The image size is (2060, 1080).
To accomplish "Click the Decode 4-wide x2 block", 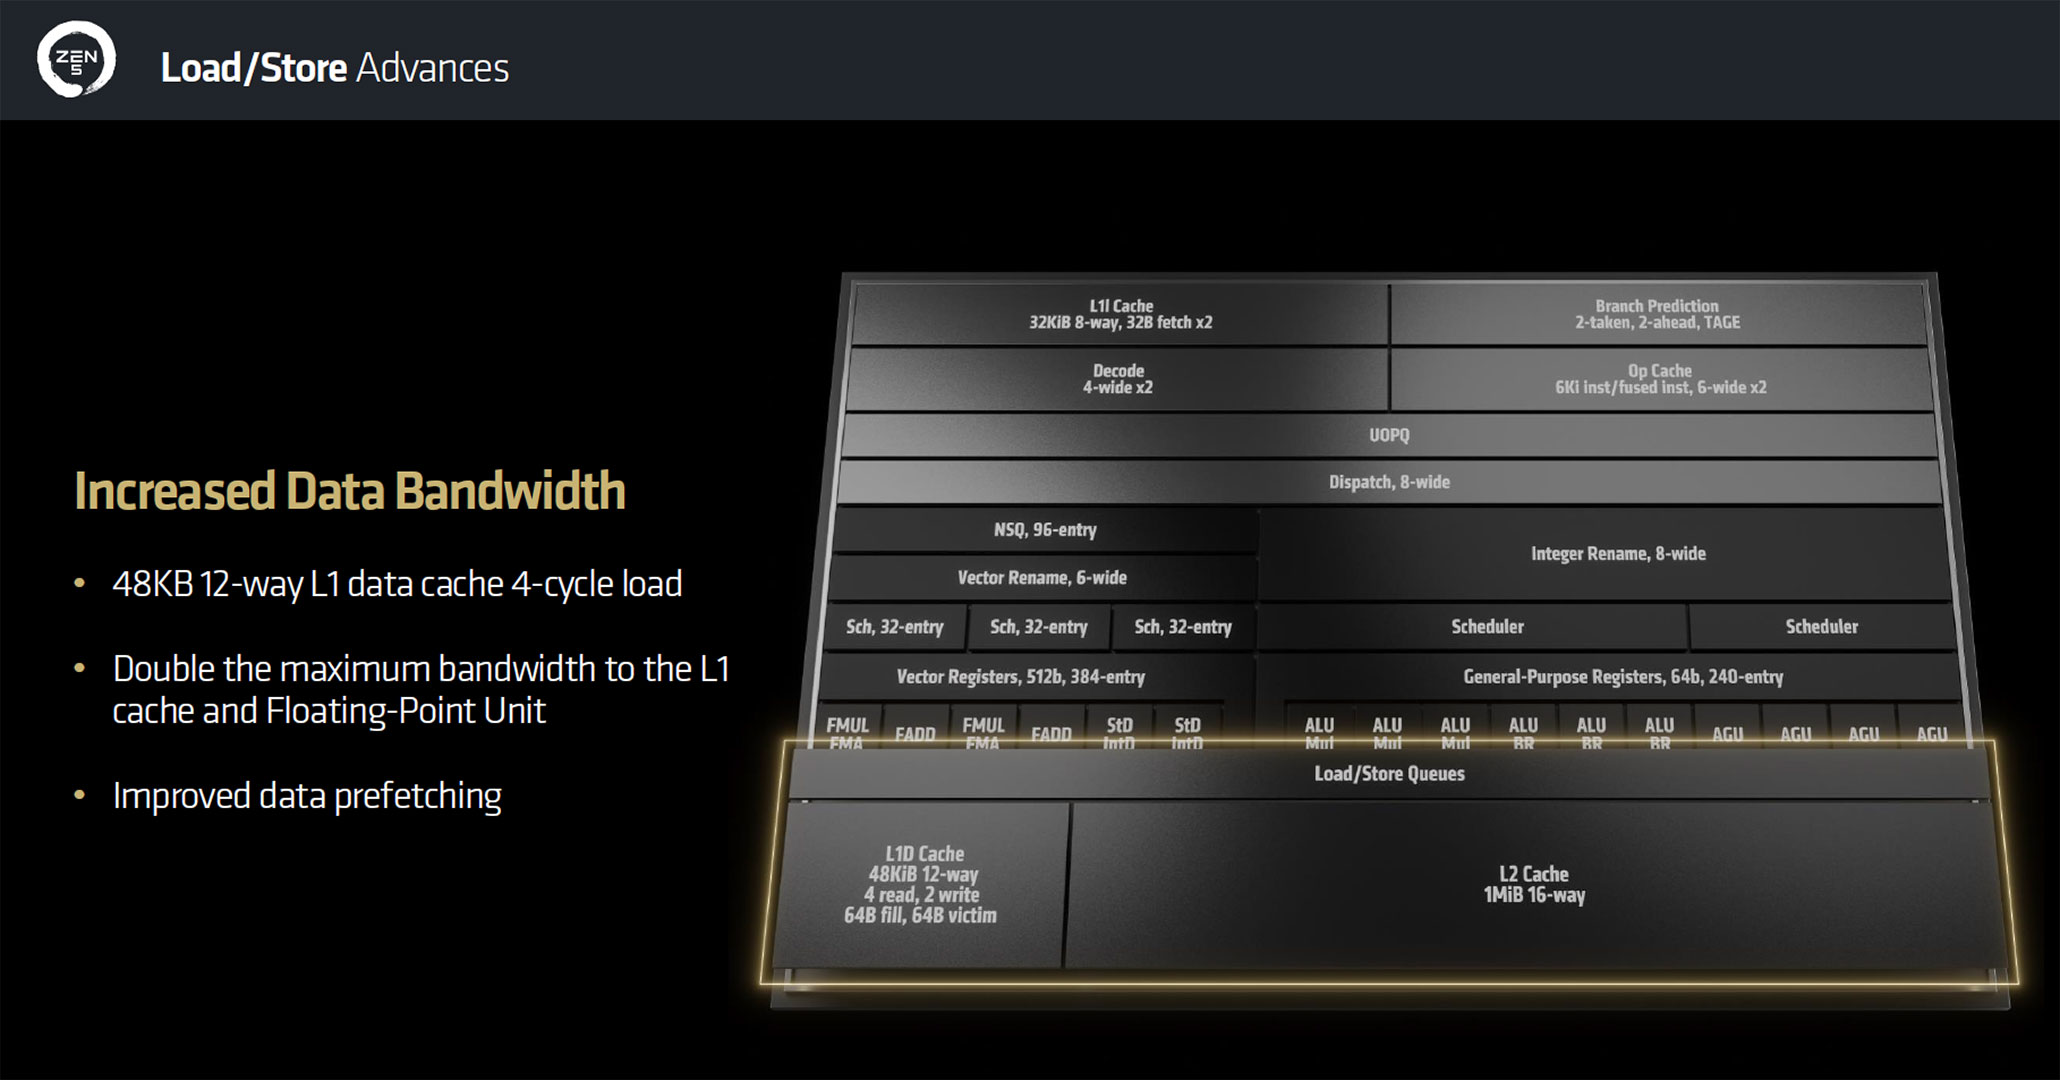I will point(1117,379).
